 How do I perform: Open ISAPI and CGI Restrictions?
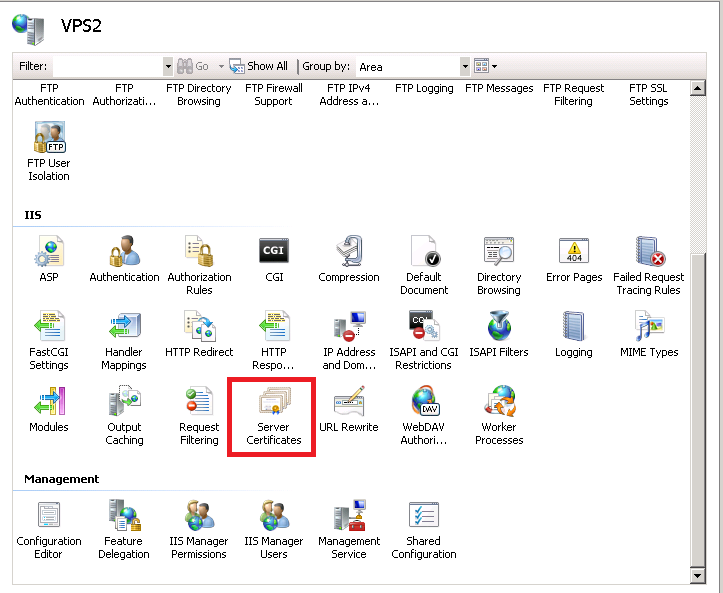click(424, 340)
